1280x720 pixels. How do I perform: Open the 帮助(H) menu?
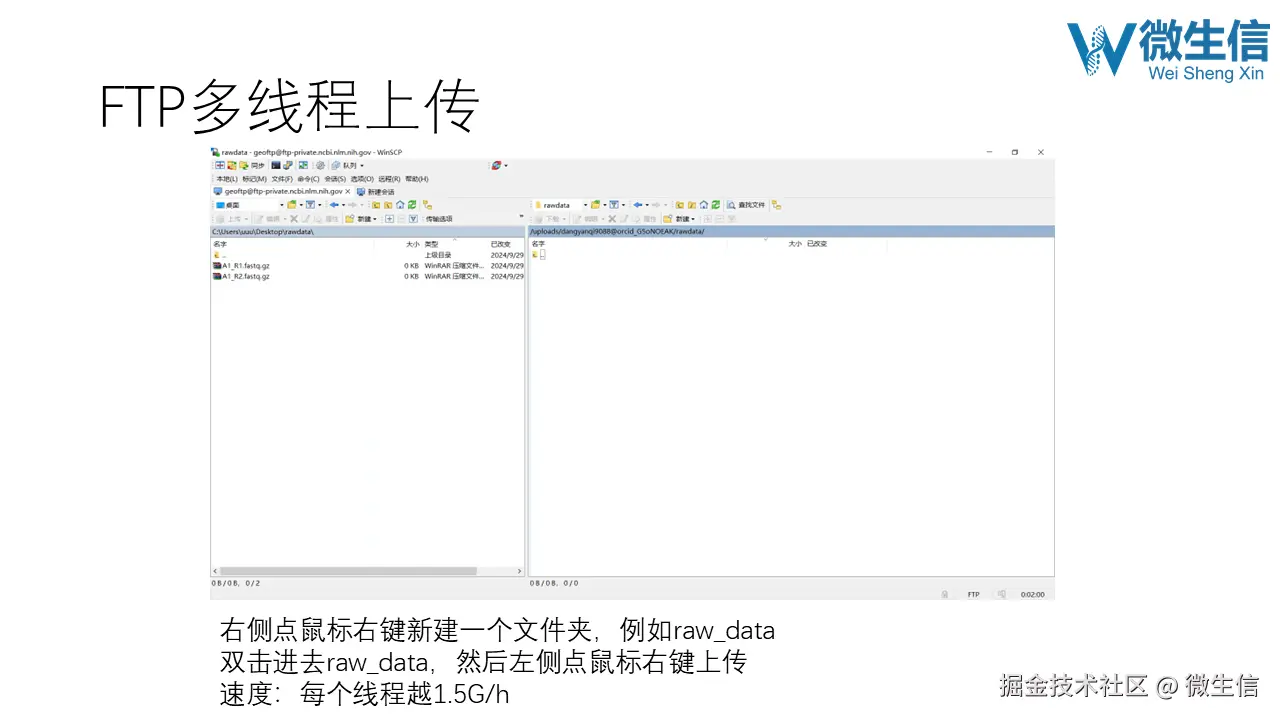418,179
